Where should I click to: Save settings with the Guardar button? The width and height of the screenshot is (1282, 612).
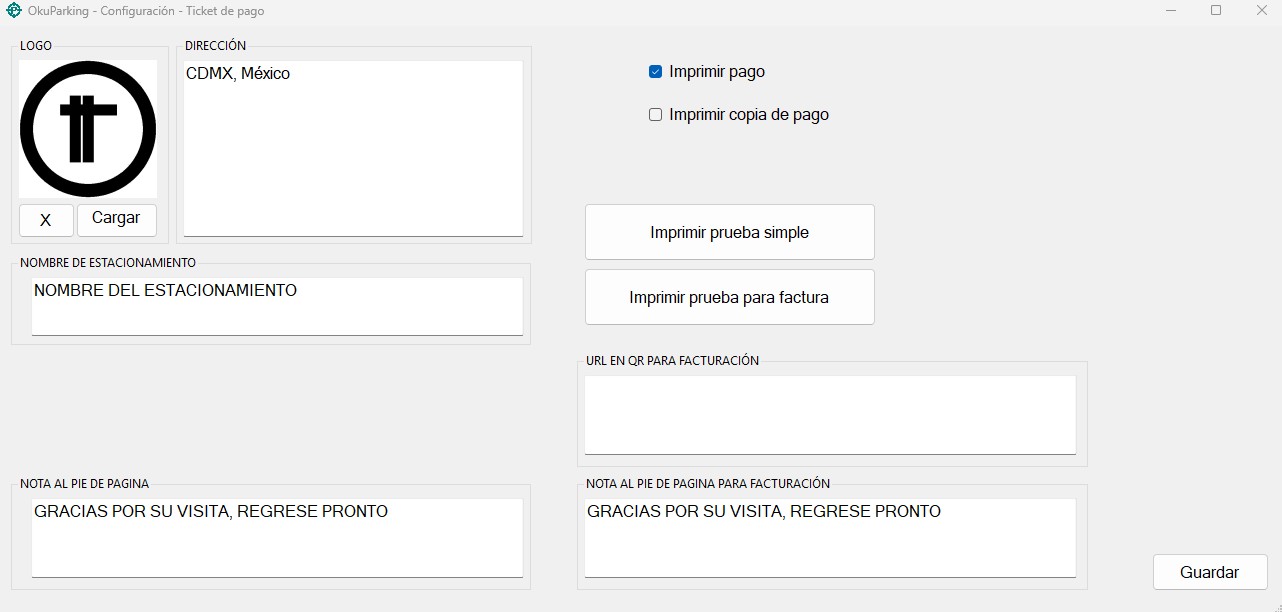pyautogui.click(x=1209, y=572)
